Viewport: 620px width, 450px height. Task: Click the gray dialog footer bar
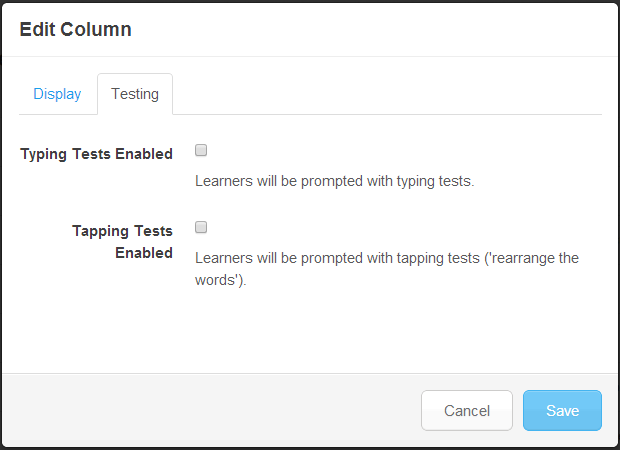200,410
